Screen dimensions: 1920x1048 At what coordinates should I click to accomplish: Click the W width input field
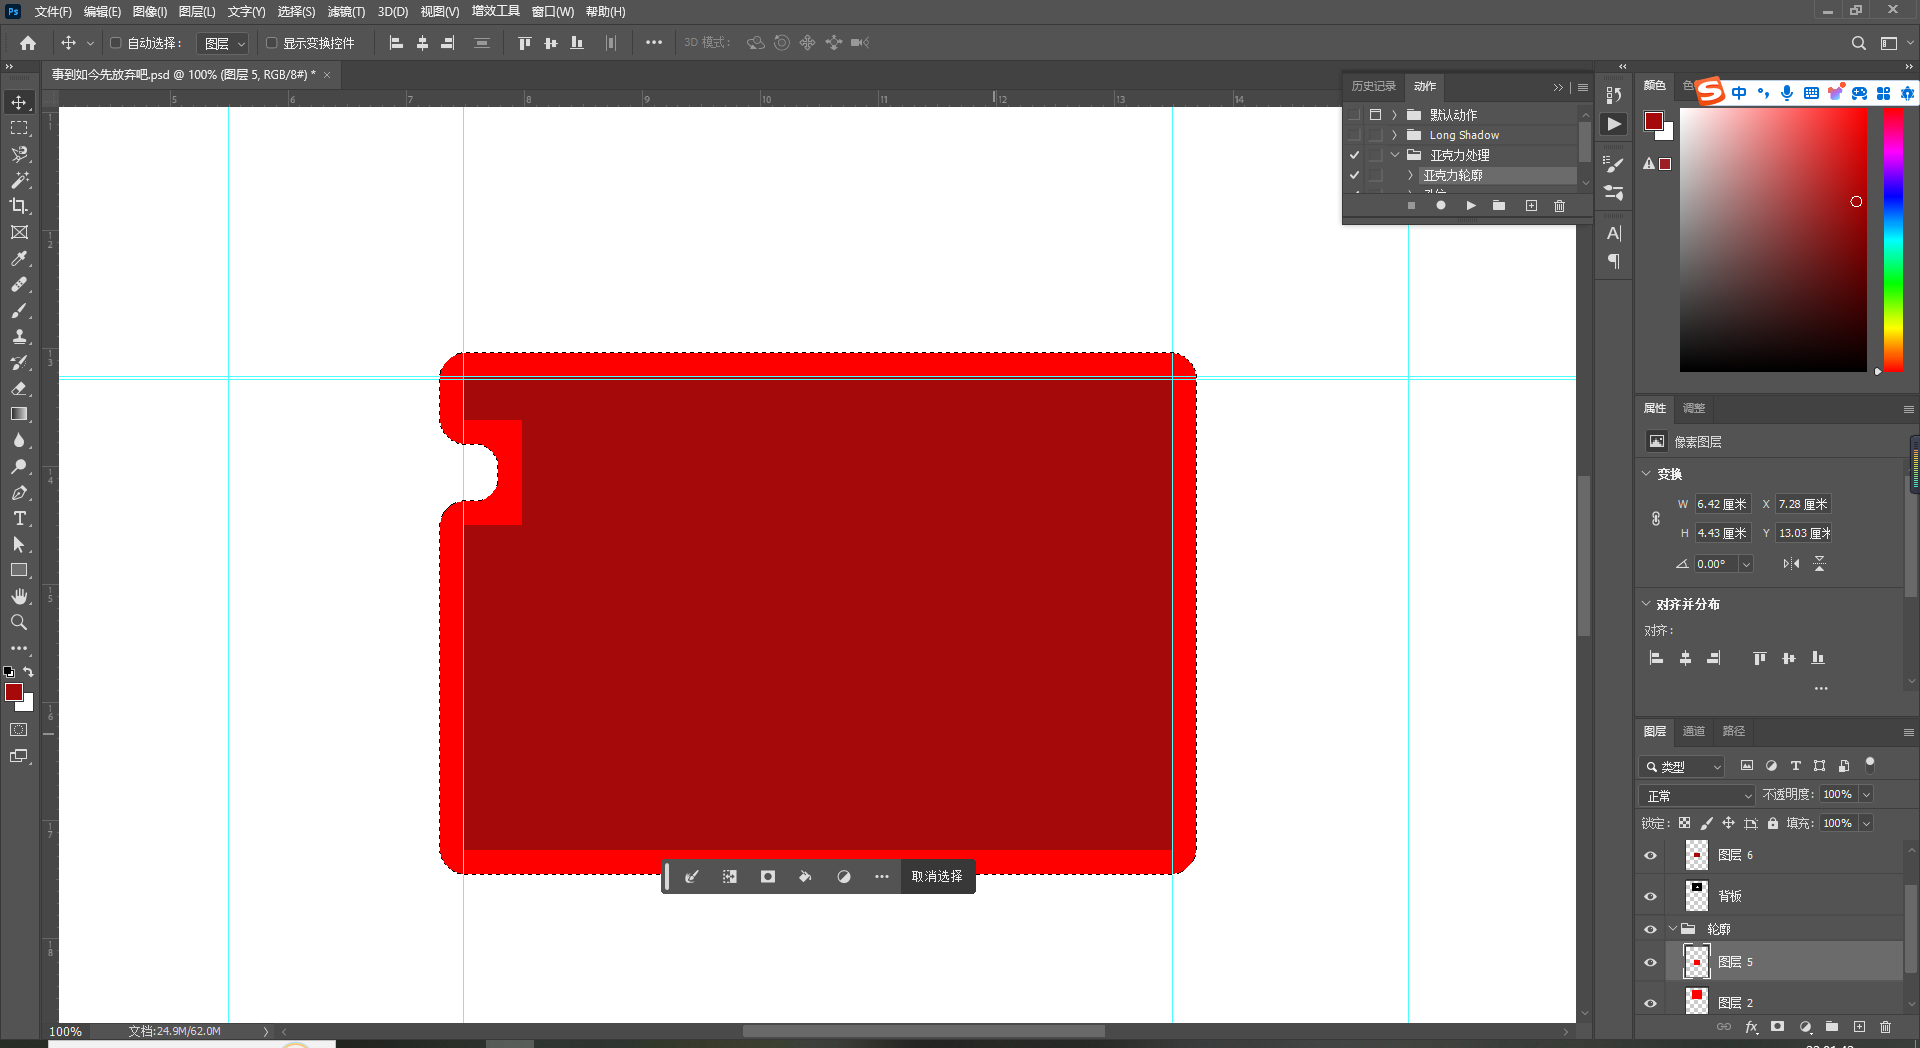pos(1723,504)
